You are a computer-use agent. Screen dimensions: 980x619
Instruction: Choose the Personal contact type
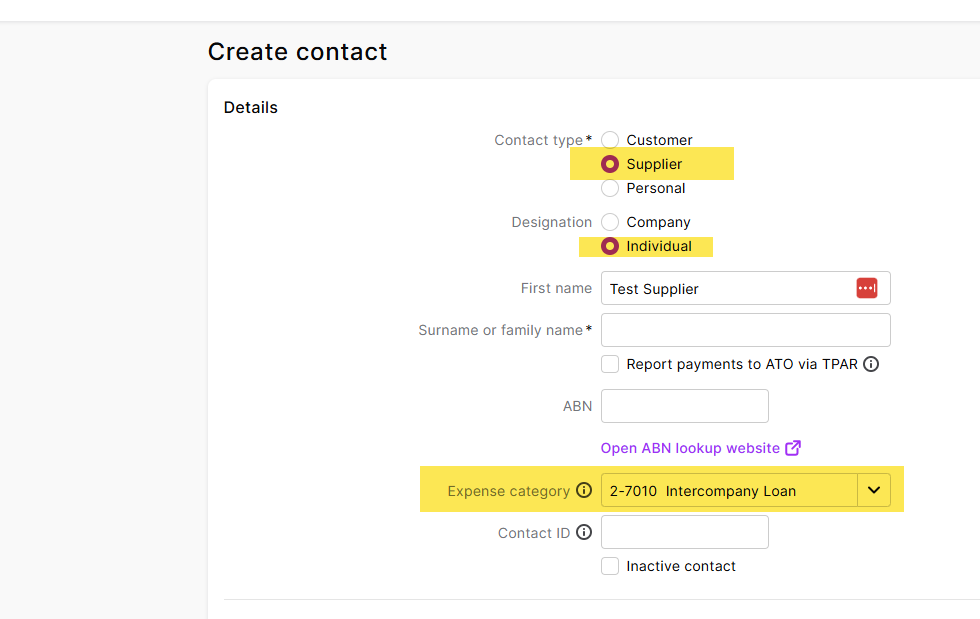(x=610, y=188)
